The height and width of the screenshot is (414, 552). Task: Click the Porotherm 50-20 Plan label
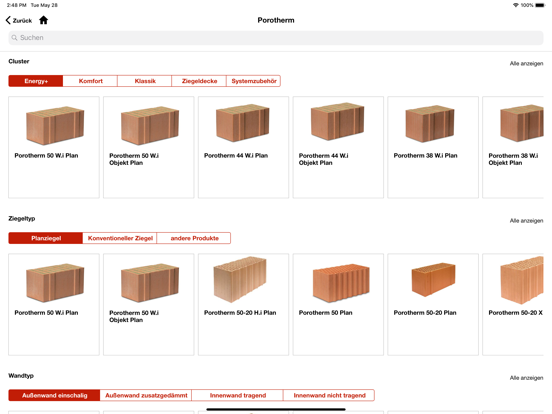click(425, 313)
